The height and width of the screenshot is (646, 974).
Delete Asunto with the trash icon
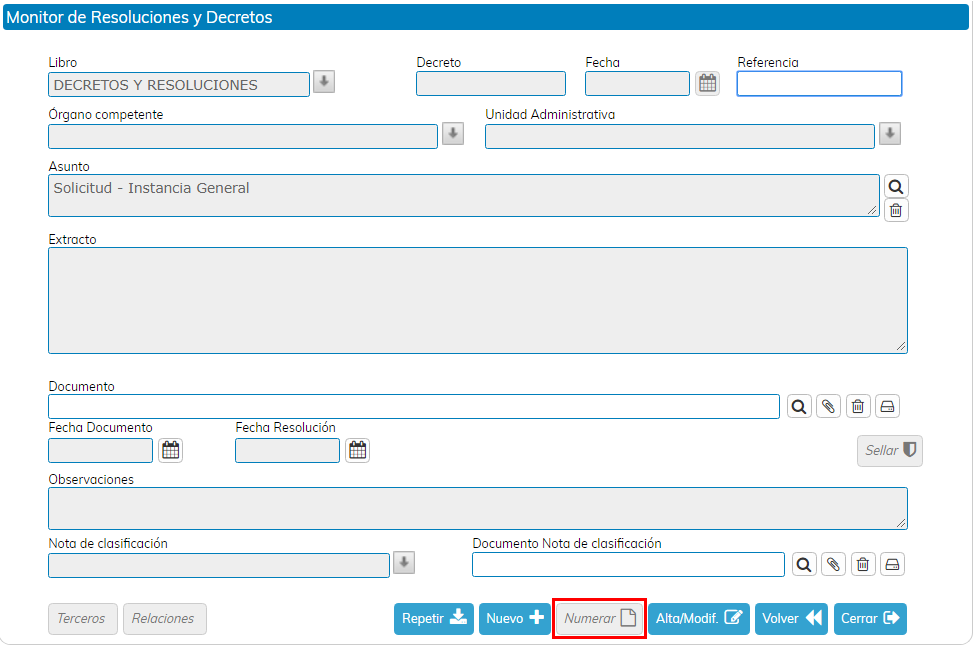tap(896, 211)
